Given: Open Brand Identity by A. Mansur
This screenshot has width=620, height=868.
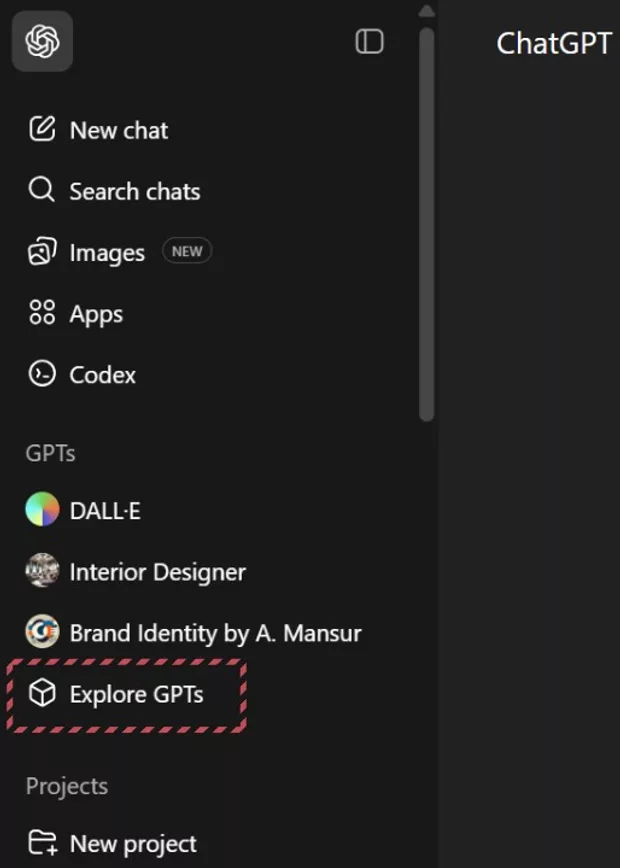Looking at the screenshot, I should (x=215, y=633).
